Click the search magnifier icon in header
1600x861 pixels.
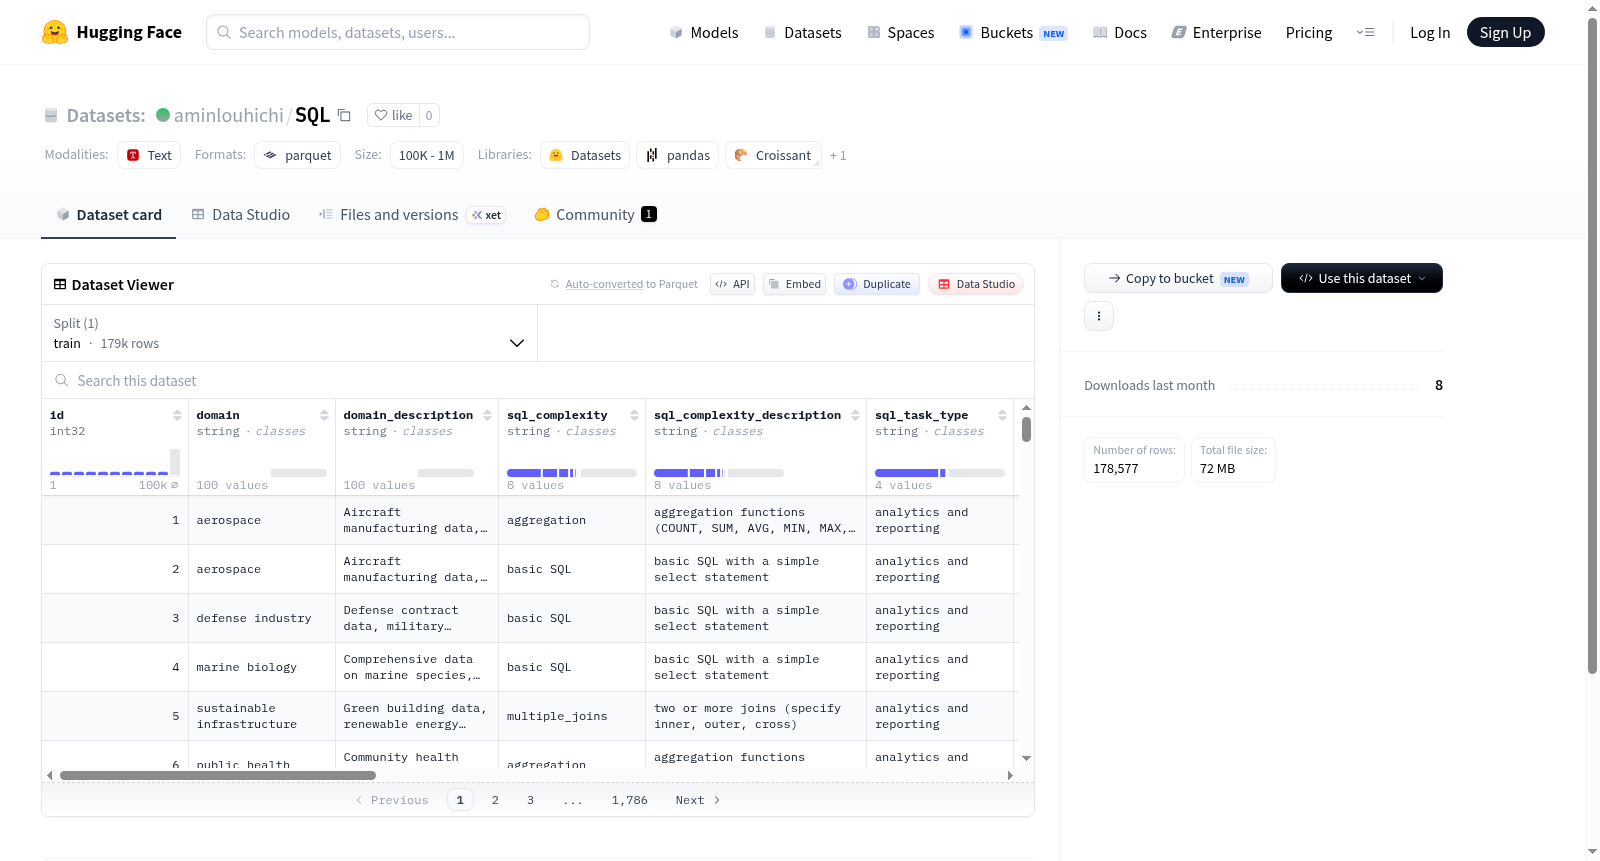[224, 32]
